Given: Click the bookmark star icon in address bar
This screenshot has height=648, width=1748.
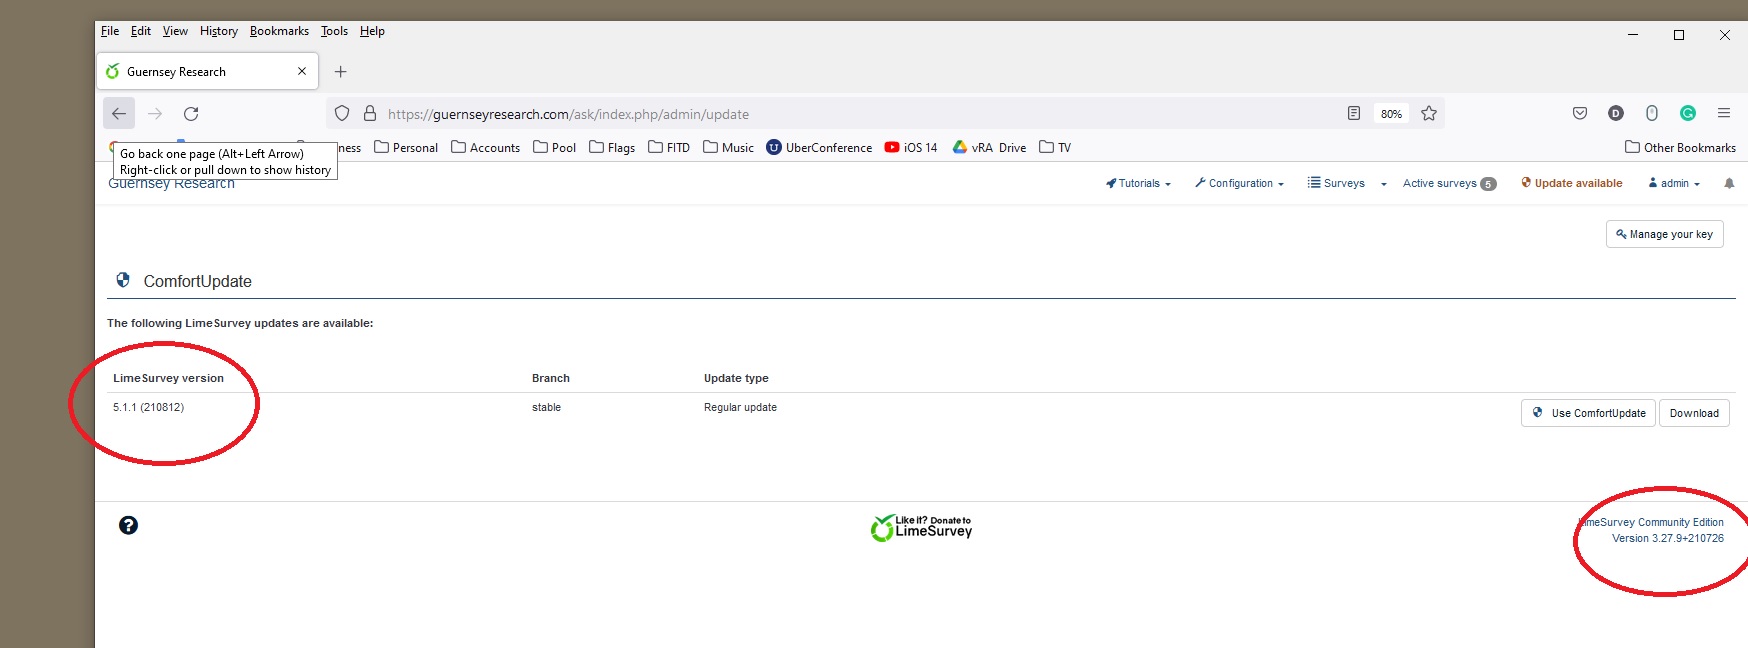Looking at the screenshot, I should click(x=1429, y=114).
